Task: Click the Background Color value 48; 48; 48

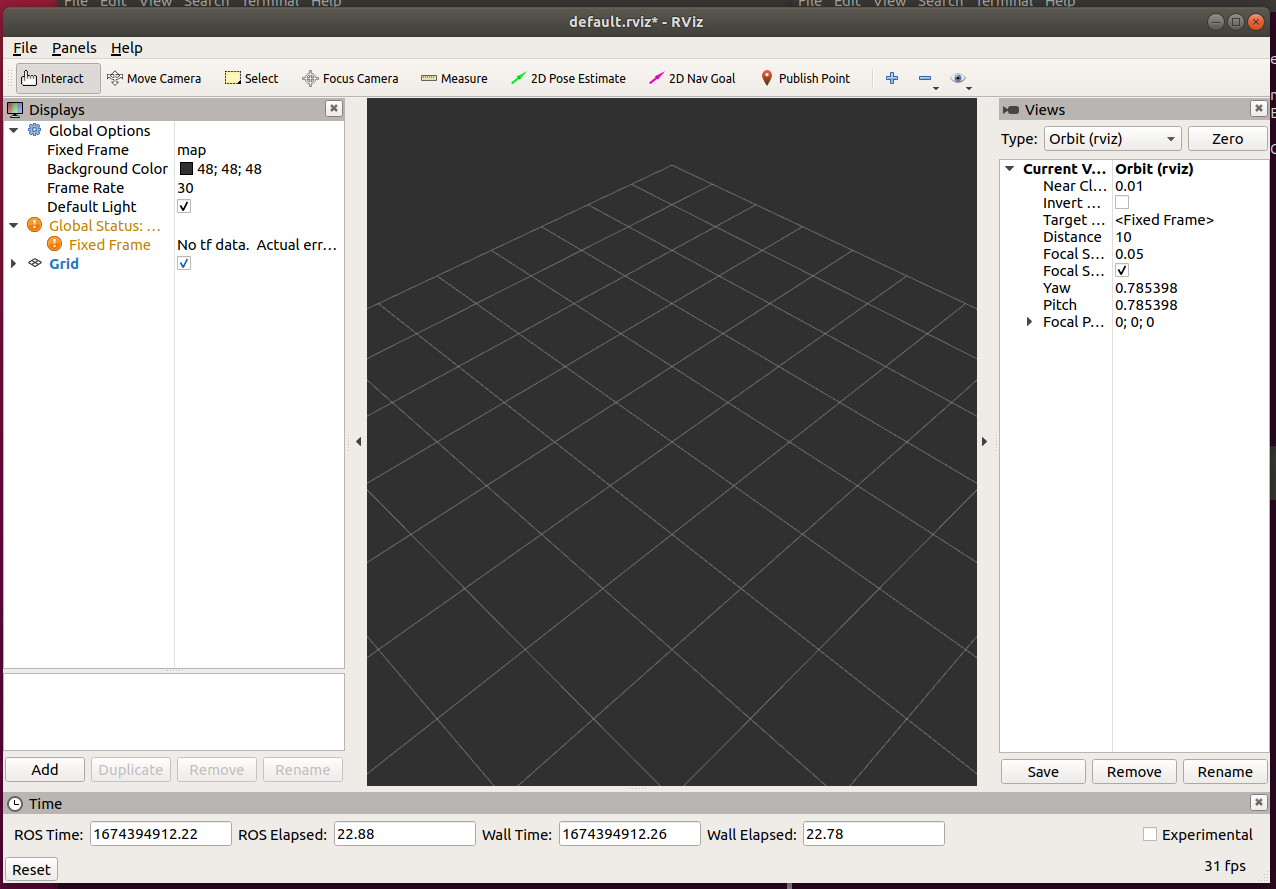Action: pos(229,169)
